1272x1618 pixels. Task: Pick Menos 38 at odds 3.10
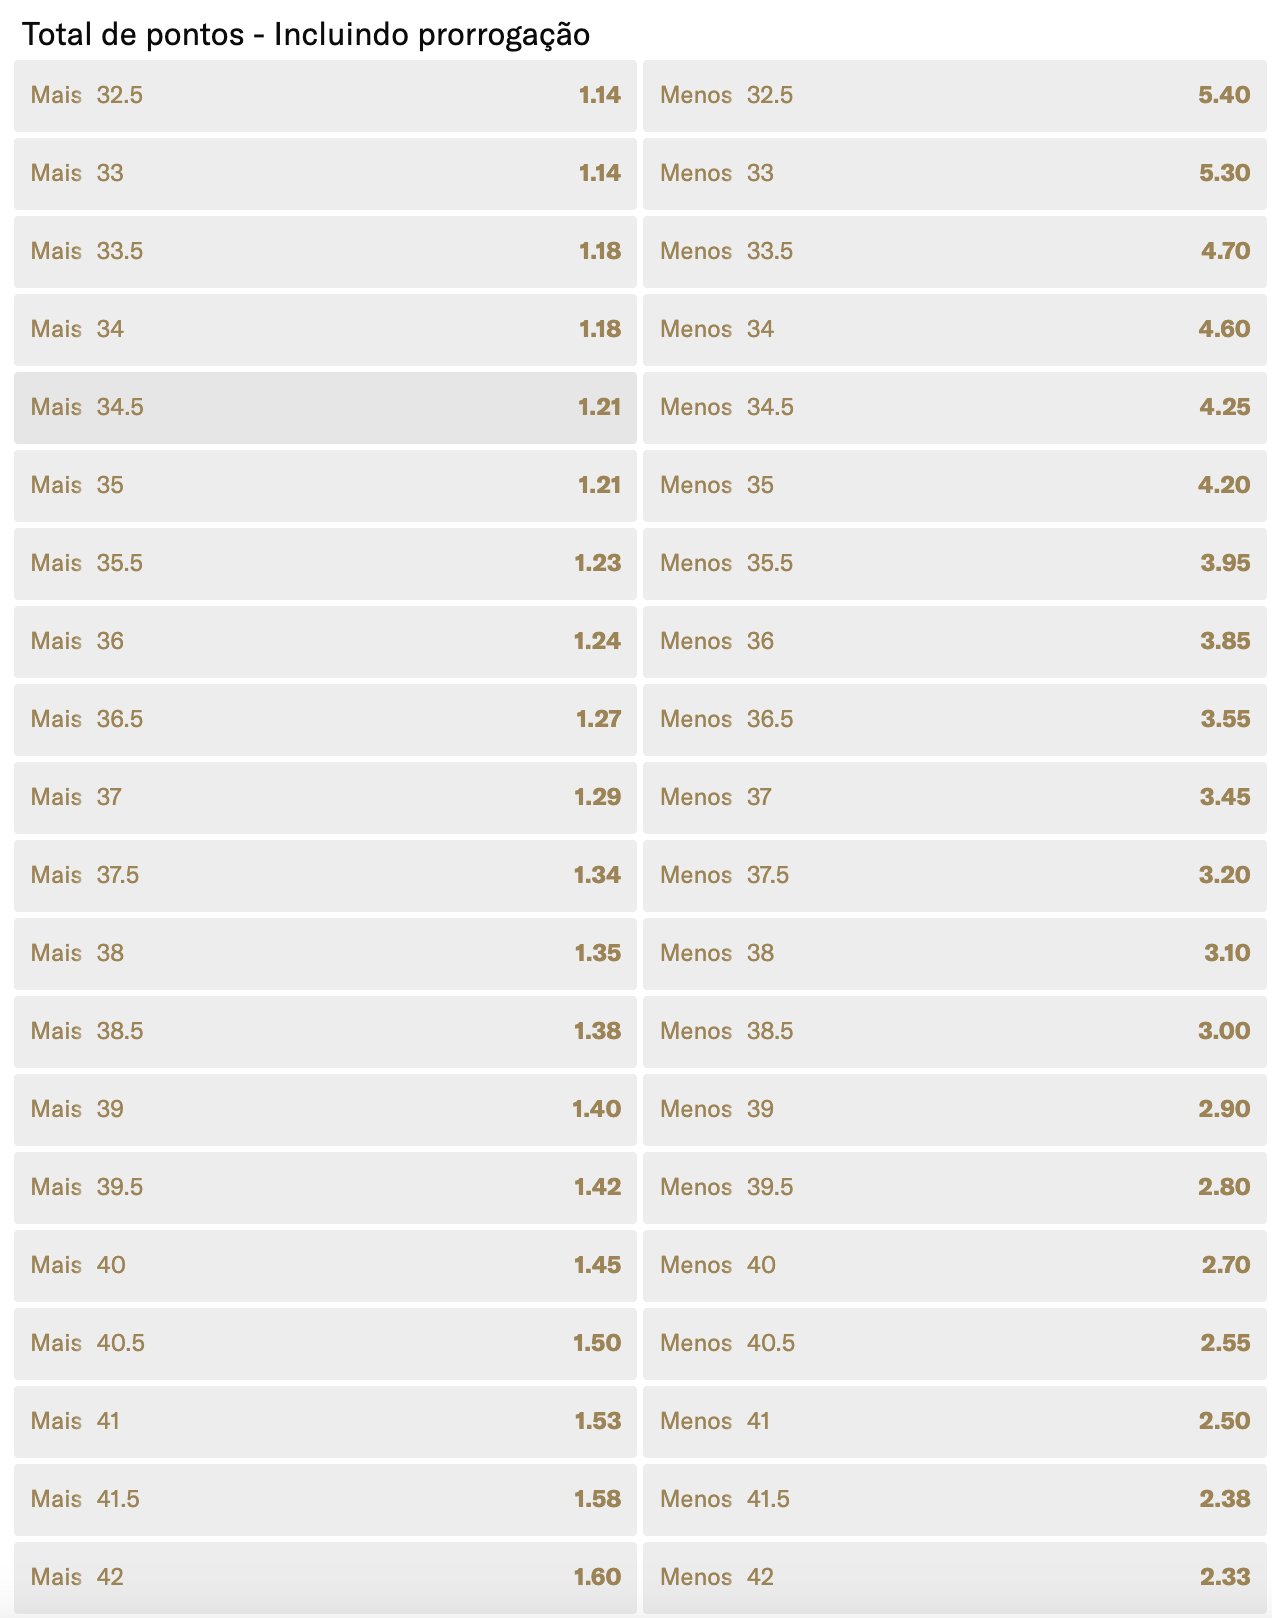pyautogui.click(x=955, y=954)
